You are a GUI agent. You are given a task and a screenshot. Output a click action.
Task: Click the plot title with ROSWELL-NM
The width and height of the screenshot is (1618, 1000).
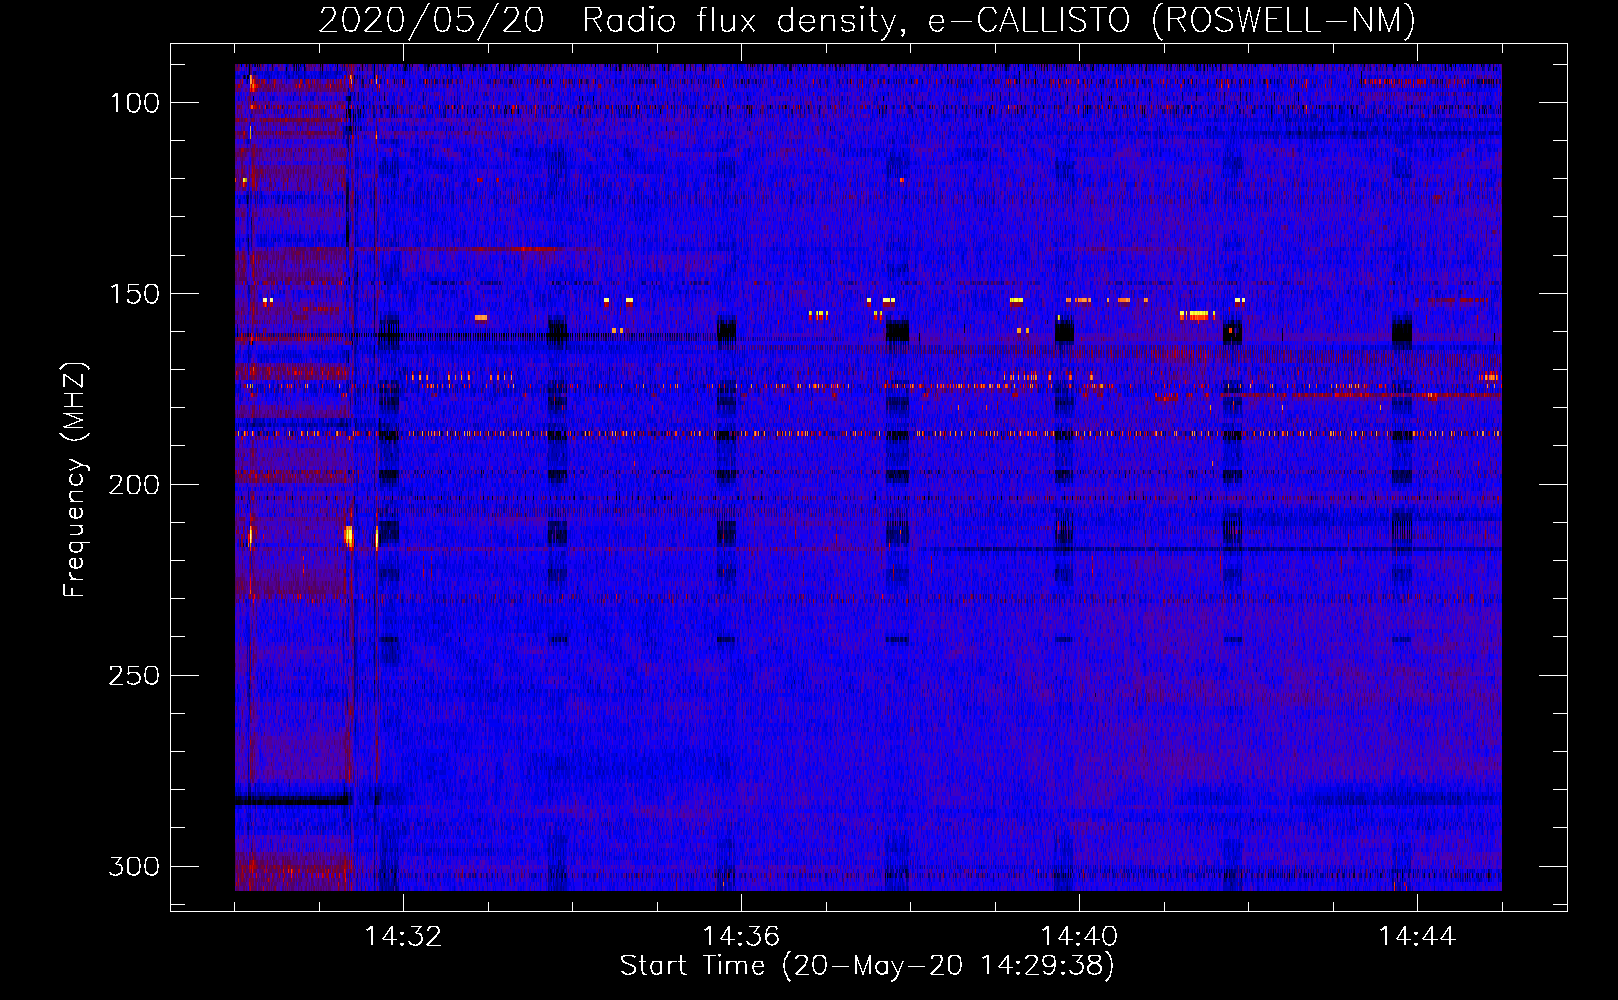coord(867,20)
